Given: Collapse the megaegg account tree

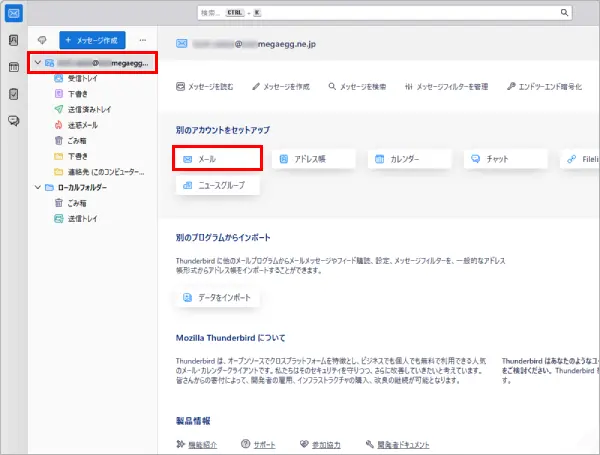Looking at the screenshot, I should click(38, 62).
